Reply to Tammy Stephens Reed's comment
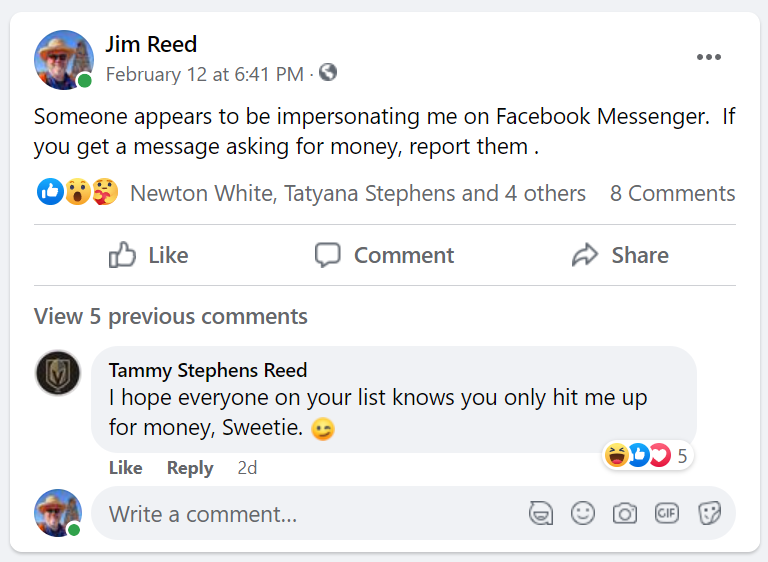The height and width of the screenshot is (562, 768). [190, 468]
